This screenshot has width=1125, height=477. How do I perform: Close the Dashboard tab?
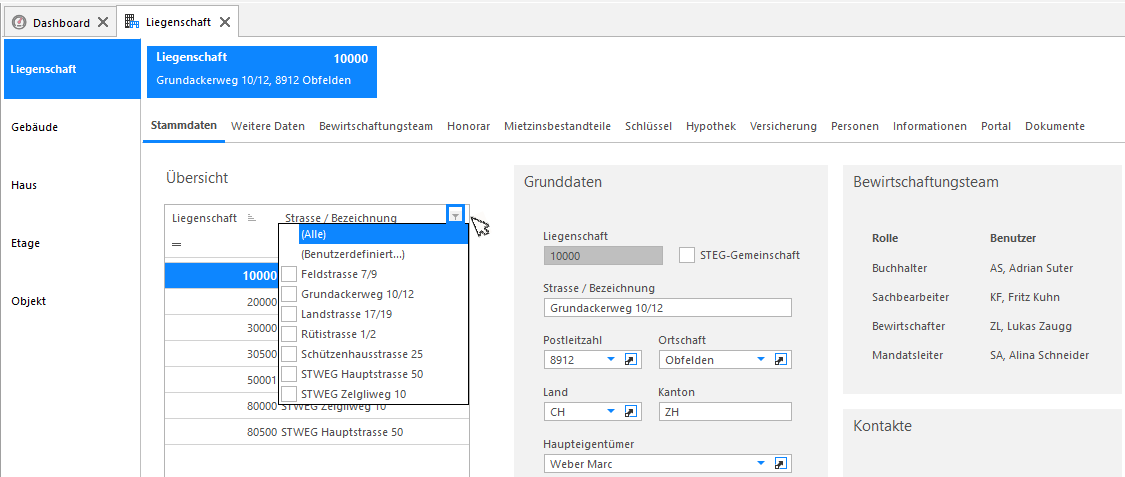coord(103,22)
